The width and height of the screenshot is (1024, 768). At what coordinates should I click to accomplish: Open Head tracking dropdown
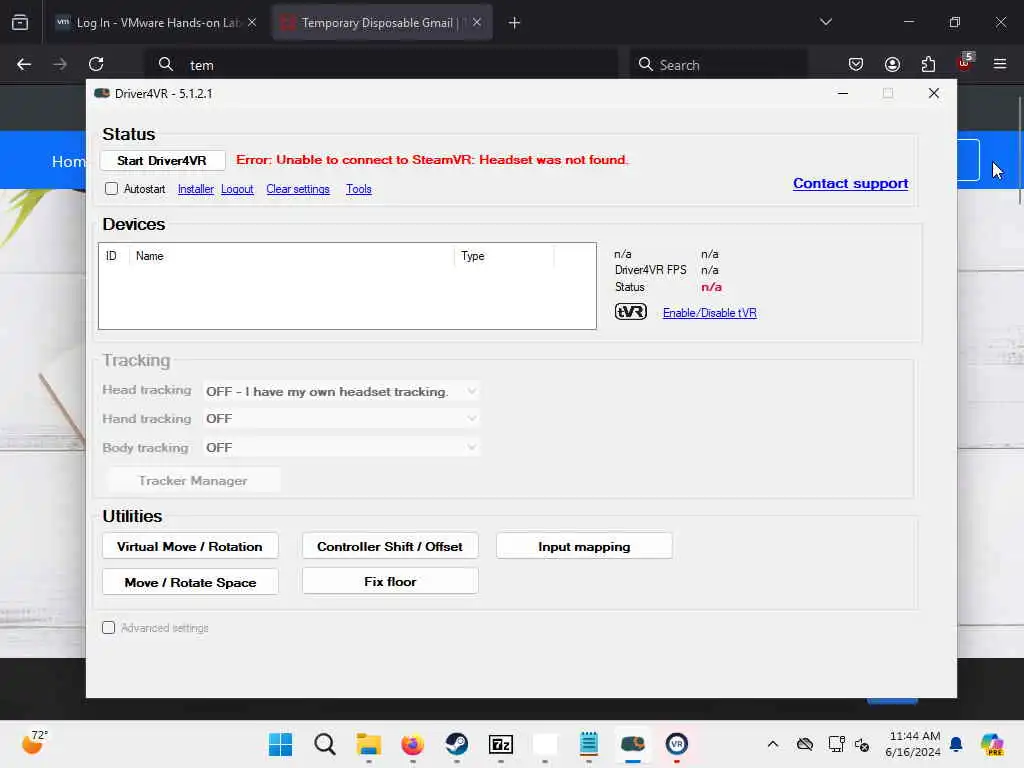click(341, 391)
